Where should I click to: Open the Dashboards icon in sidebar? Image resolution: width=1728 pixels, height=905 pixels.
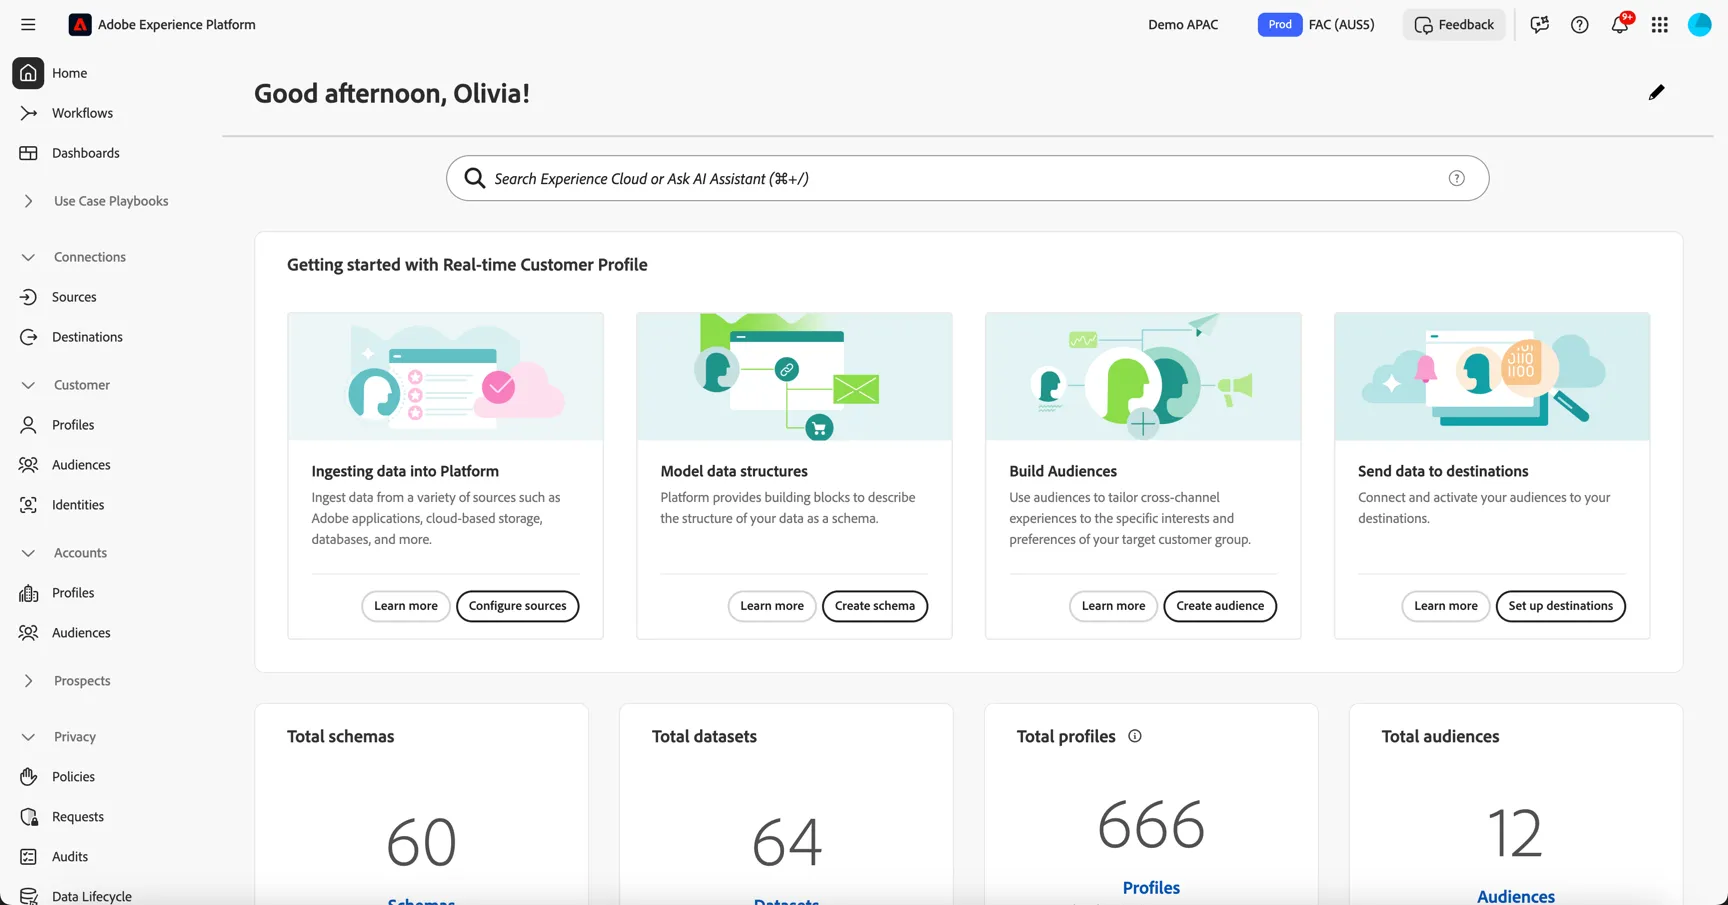[28, 153]
